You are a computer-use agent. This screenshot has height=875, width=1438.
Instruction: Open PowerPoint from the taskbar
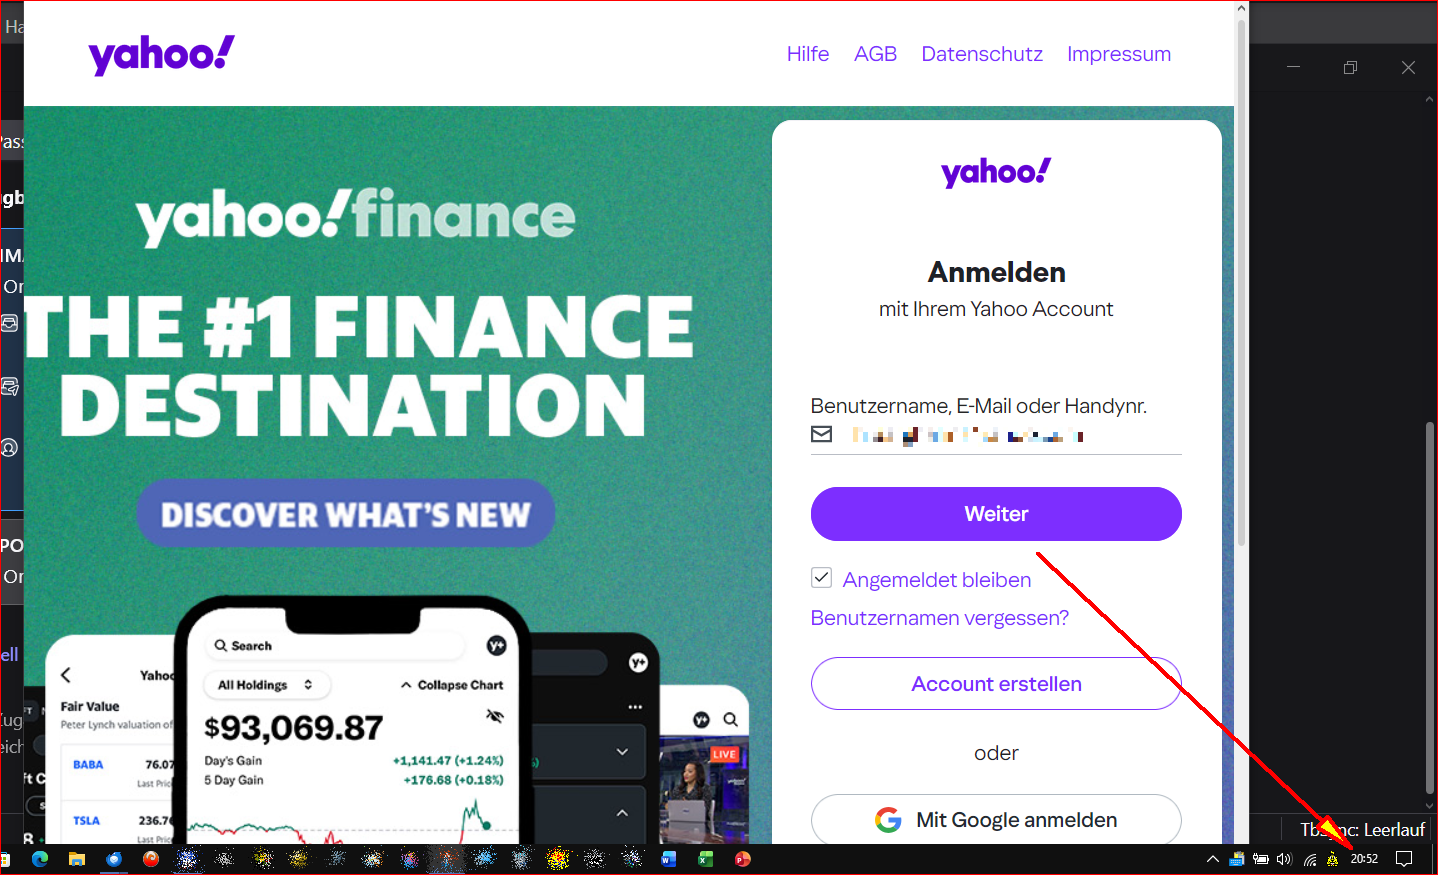(743, 859)
